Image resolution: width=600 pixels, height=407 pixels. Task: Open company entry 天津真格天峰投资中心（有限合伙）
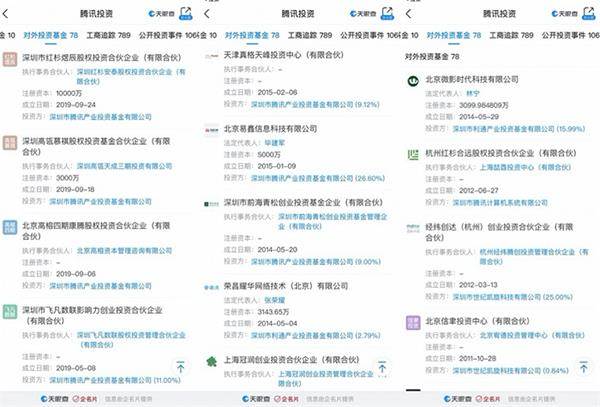coord(284,55)
